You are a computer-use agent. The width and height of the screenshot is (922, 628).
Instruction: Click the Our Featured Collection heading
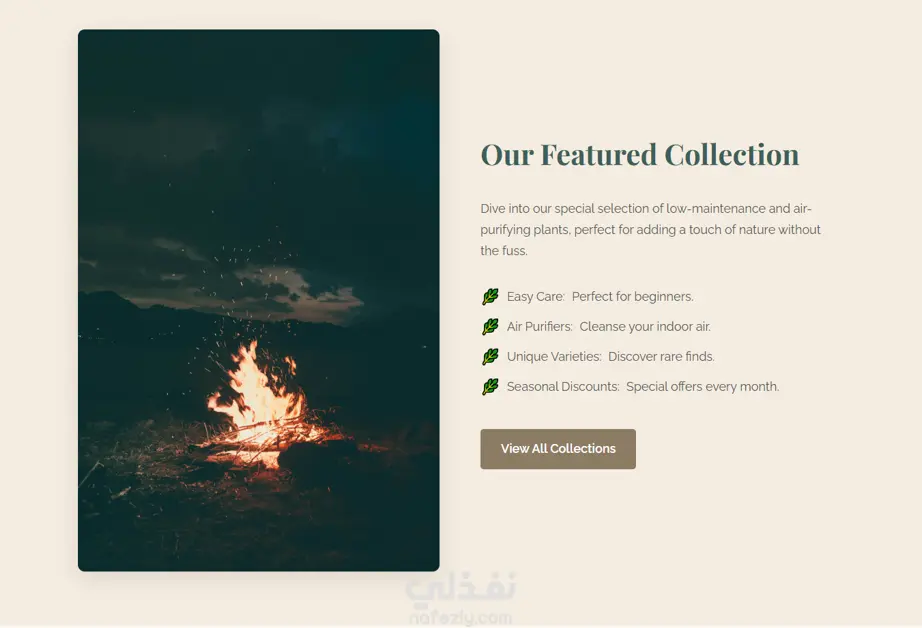click(640, 155)
